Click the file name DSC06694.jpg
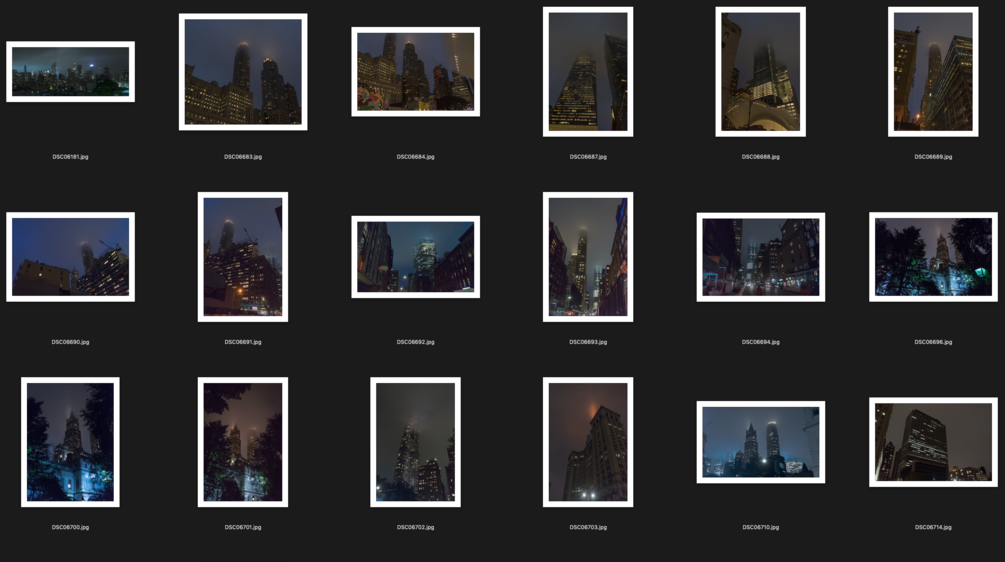This screenshot has width=1005, height=562. pos(761,342)
